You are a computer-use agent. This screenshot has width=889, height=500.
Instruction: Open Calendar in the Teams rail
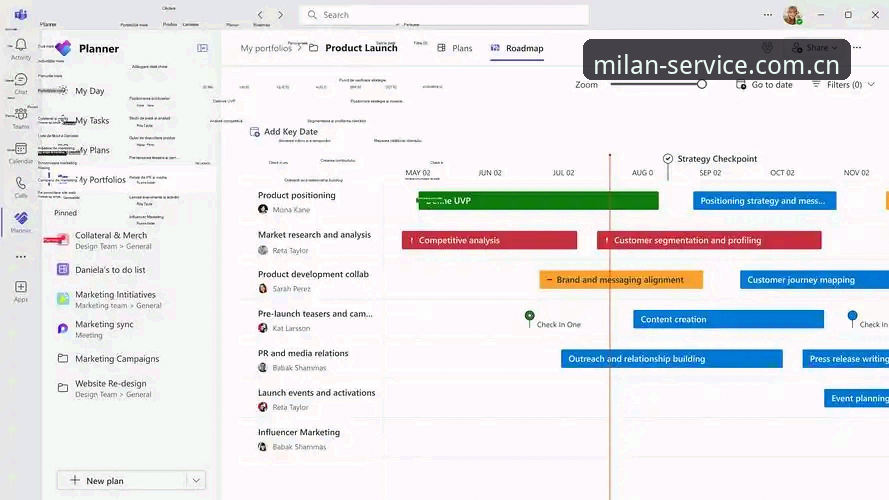(x=21, y=153)
